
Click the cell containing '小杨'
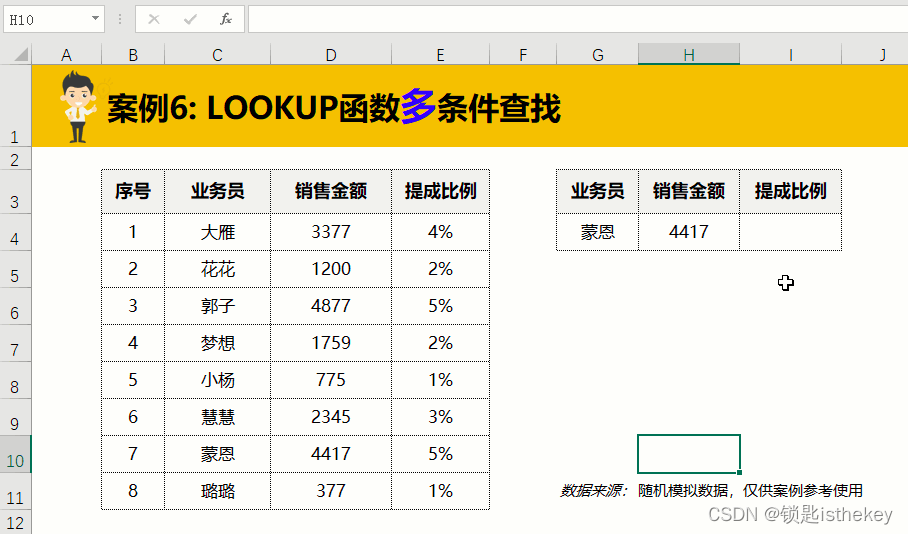tap(217, 381)
